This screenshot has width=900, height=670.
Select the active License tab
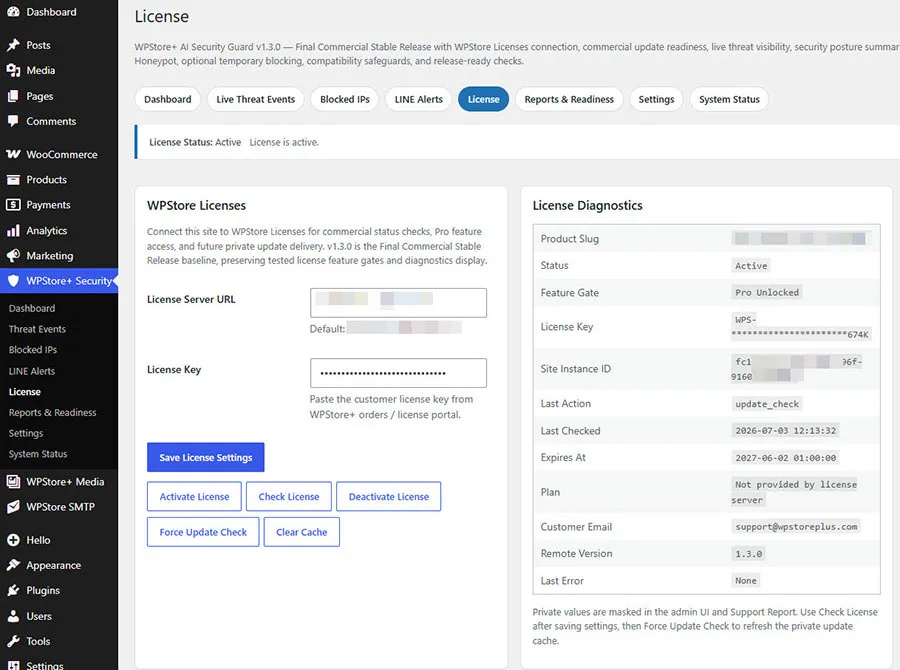[x=483, y=99]
